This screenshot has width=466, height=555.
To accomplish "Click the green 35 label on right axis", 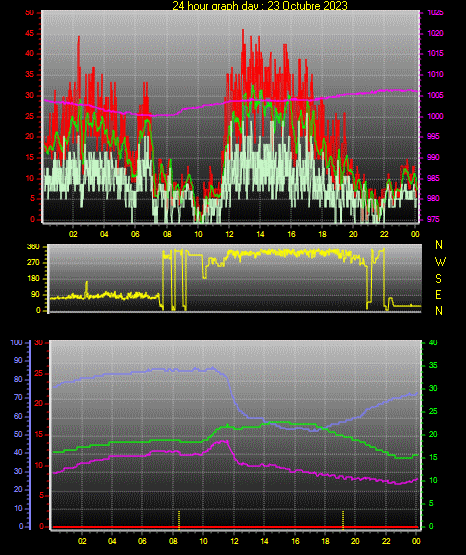I will click(433, 365).
